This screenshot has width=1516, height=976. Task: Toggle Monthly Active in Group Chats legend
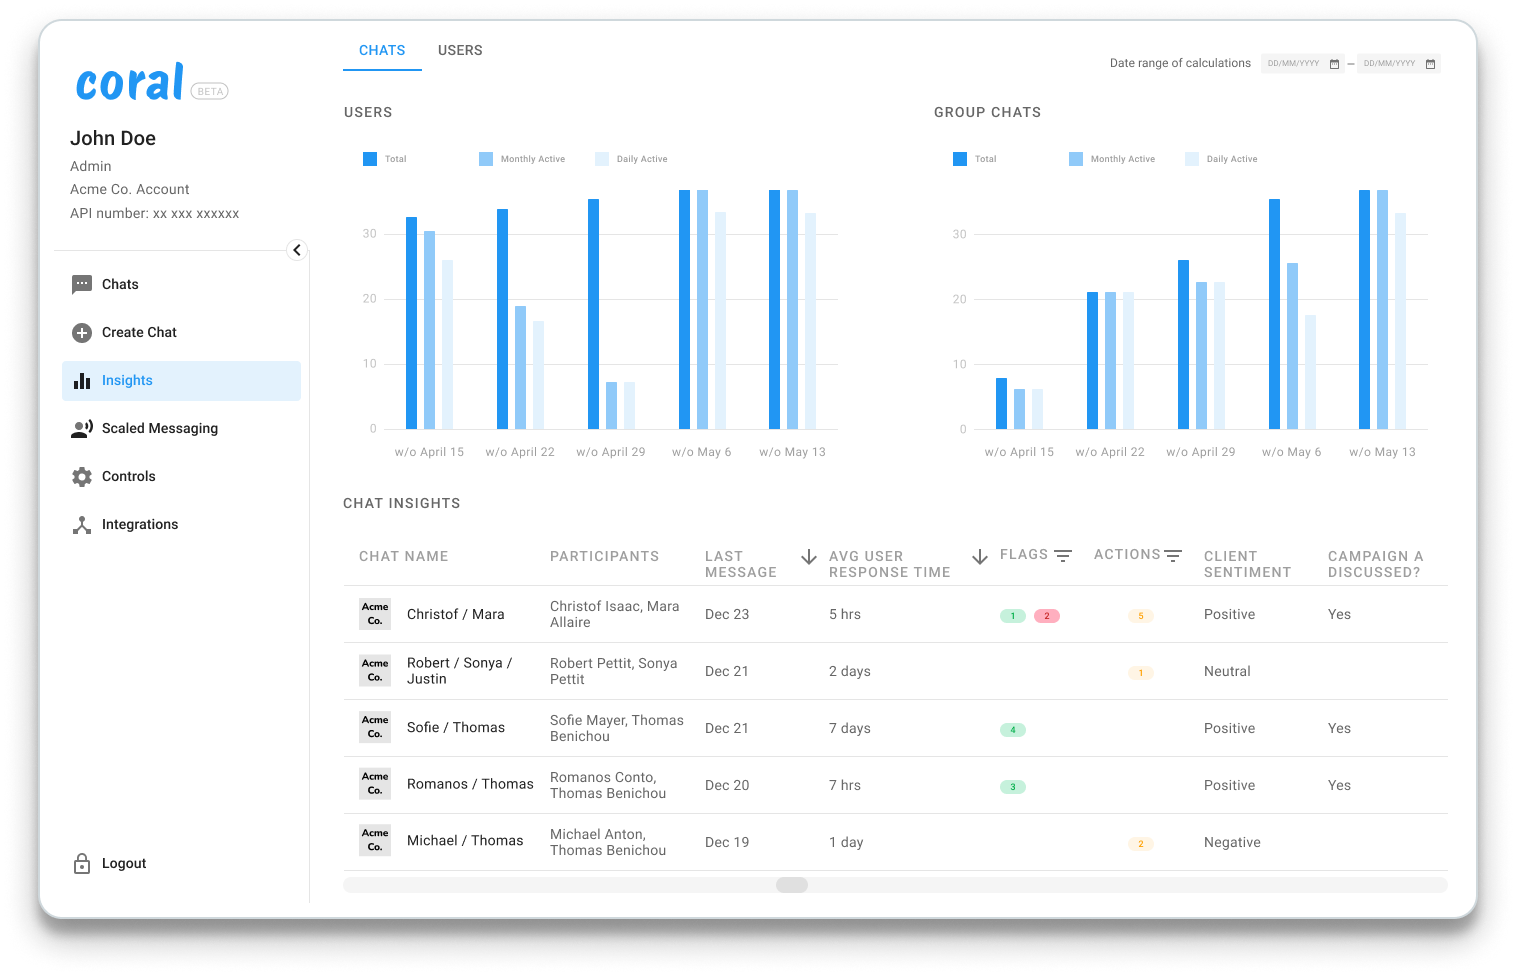(1112, 159)
